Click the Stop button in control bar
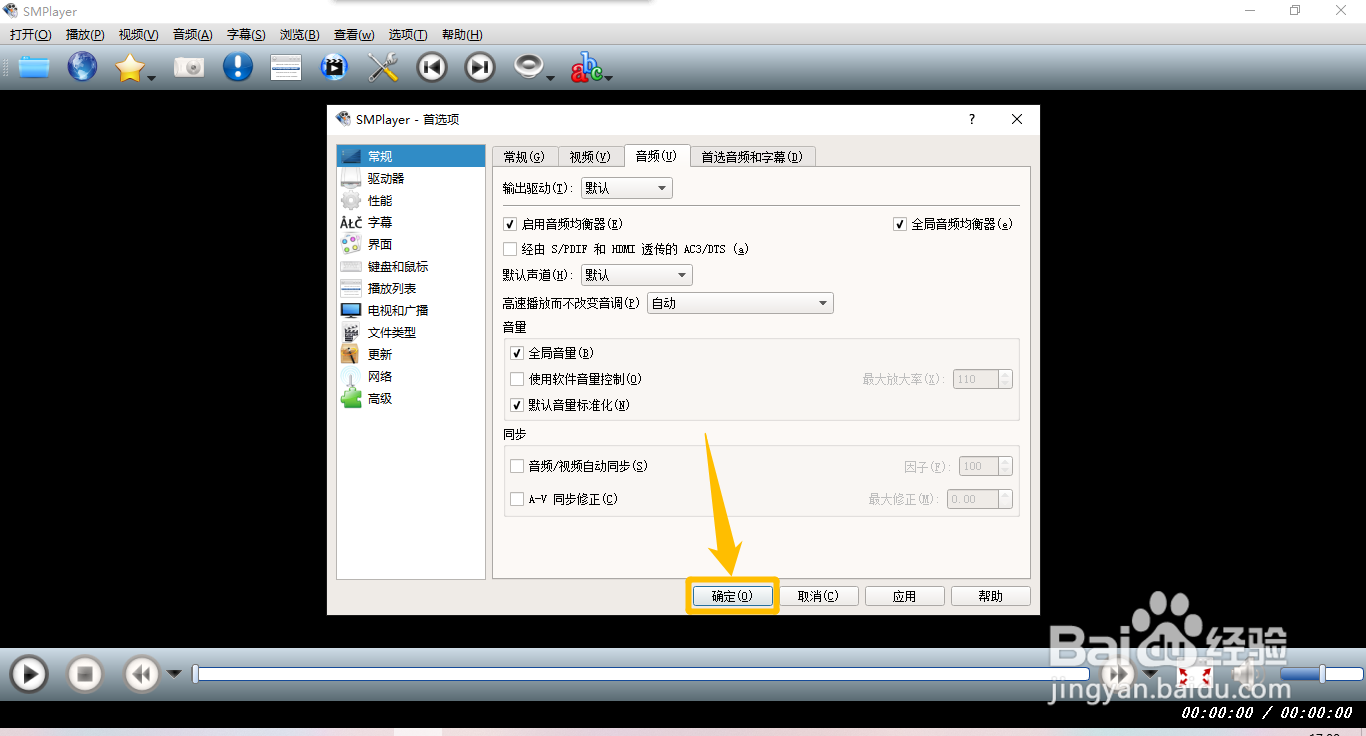Viewport: 1366px width, 736px height. [85, 674]
